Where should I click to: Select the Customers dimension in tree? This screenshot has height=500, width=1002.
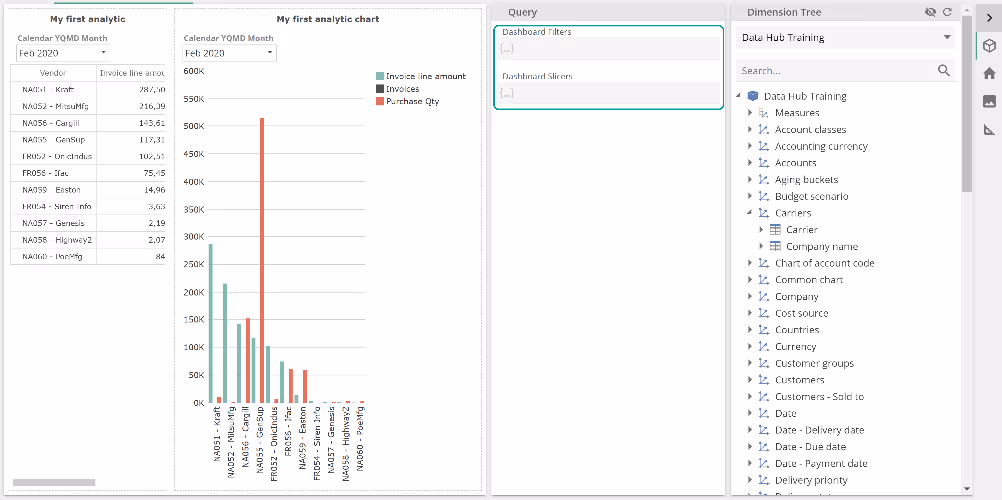click(x=799, y=380)
